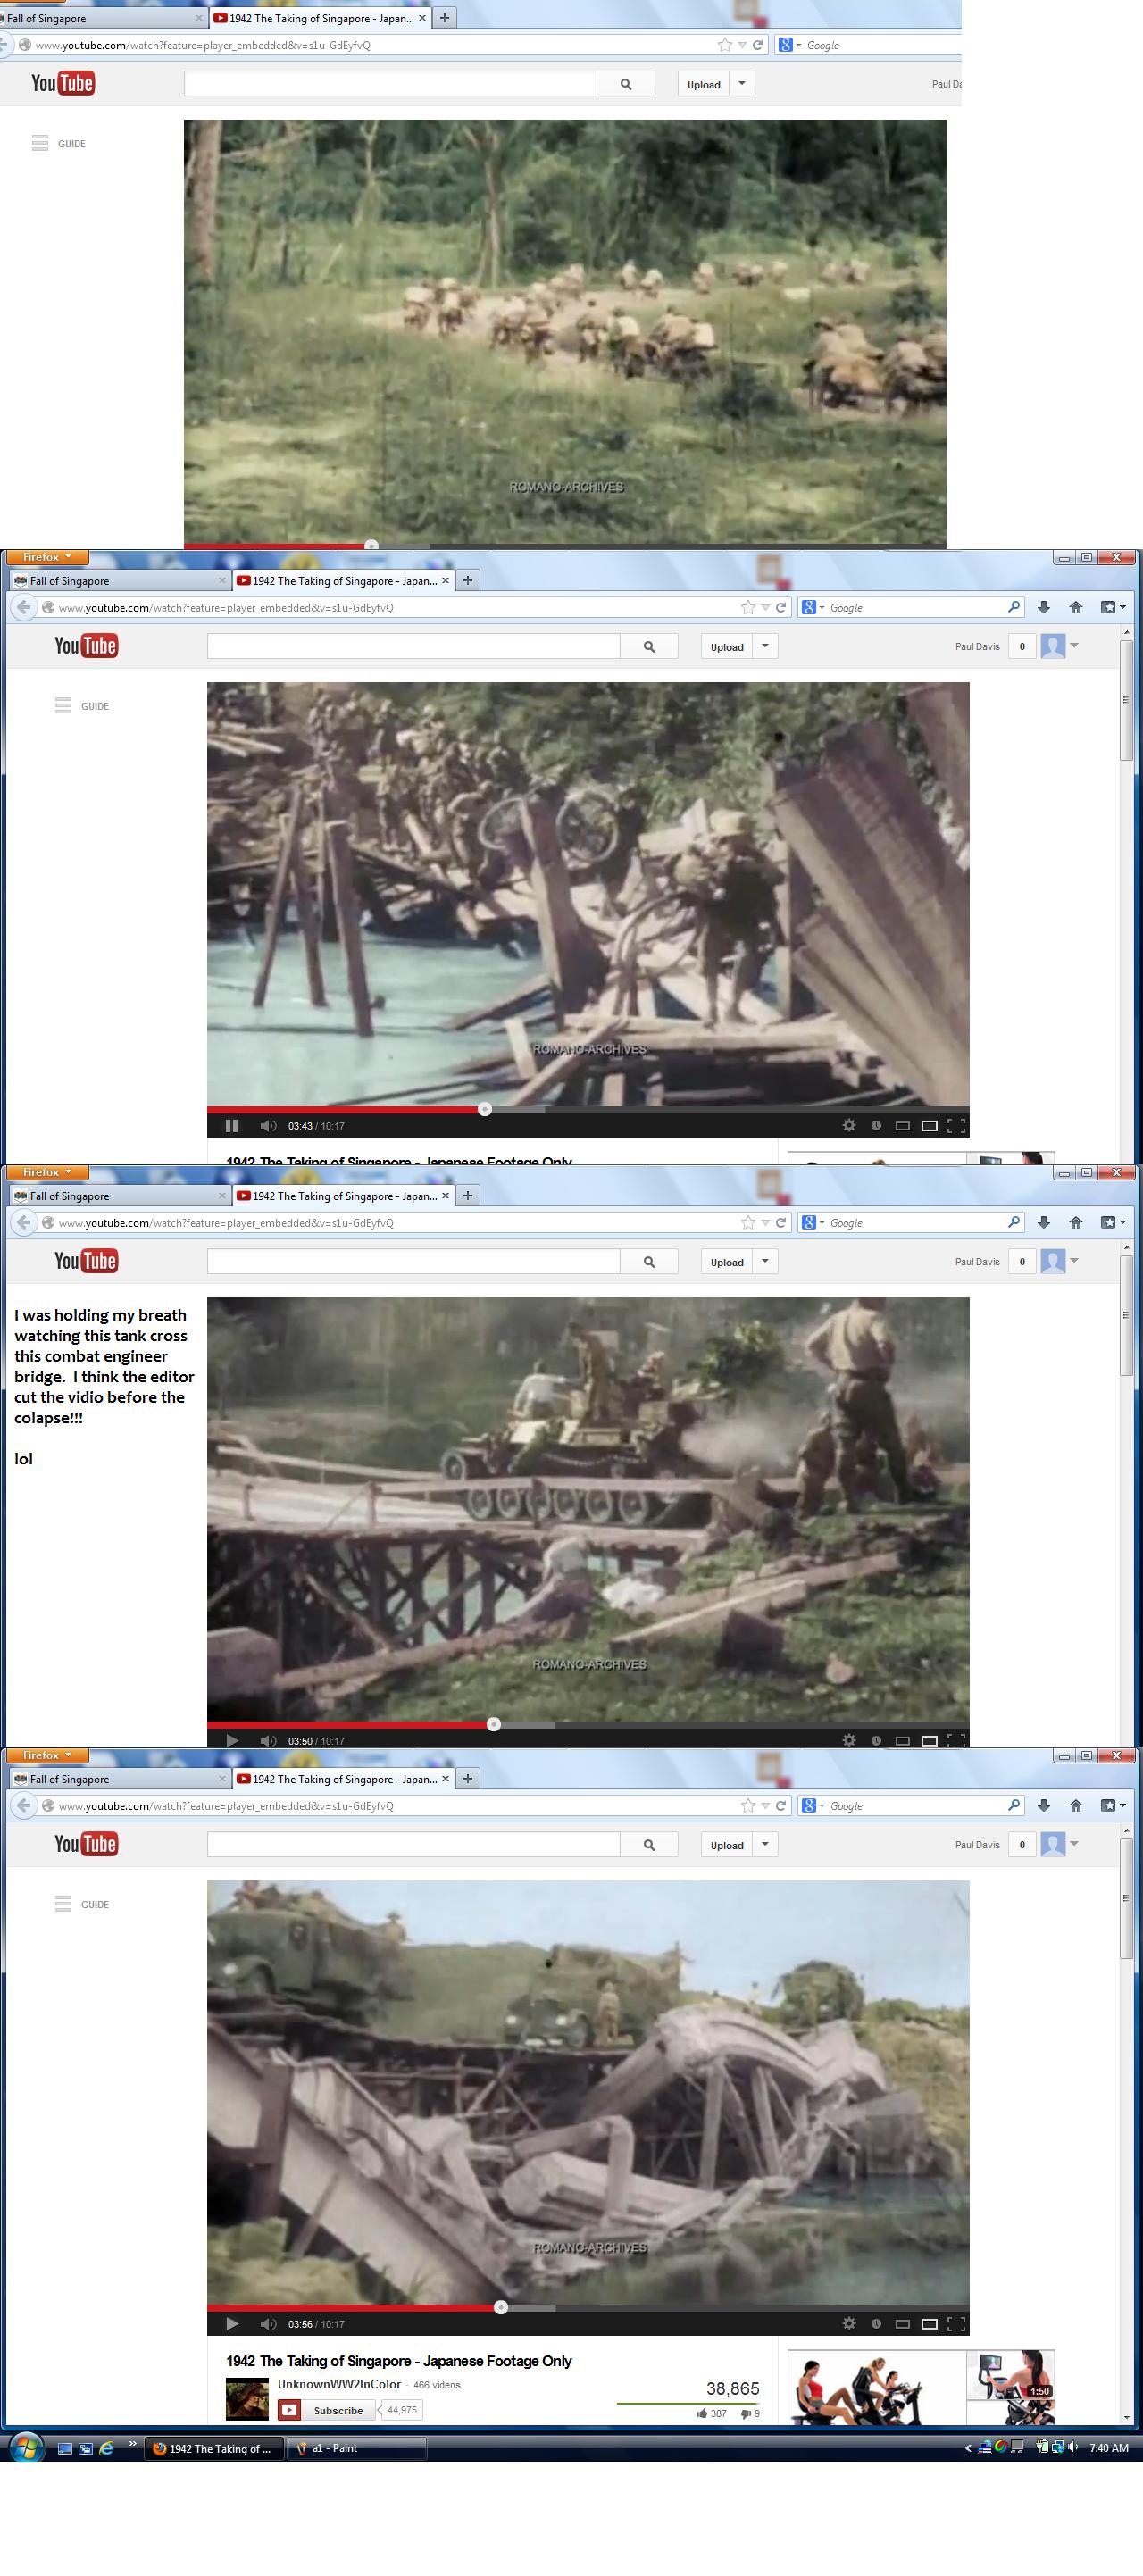
Task: Switch to a1 - Paint taskbar button
Action: tap(357, 2448)
